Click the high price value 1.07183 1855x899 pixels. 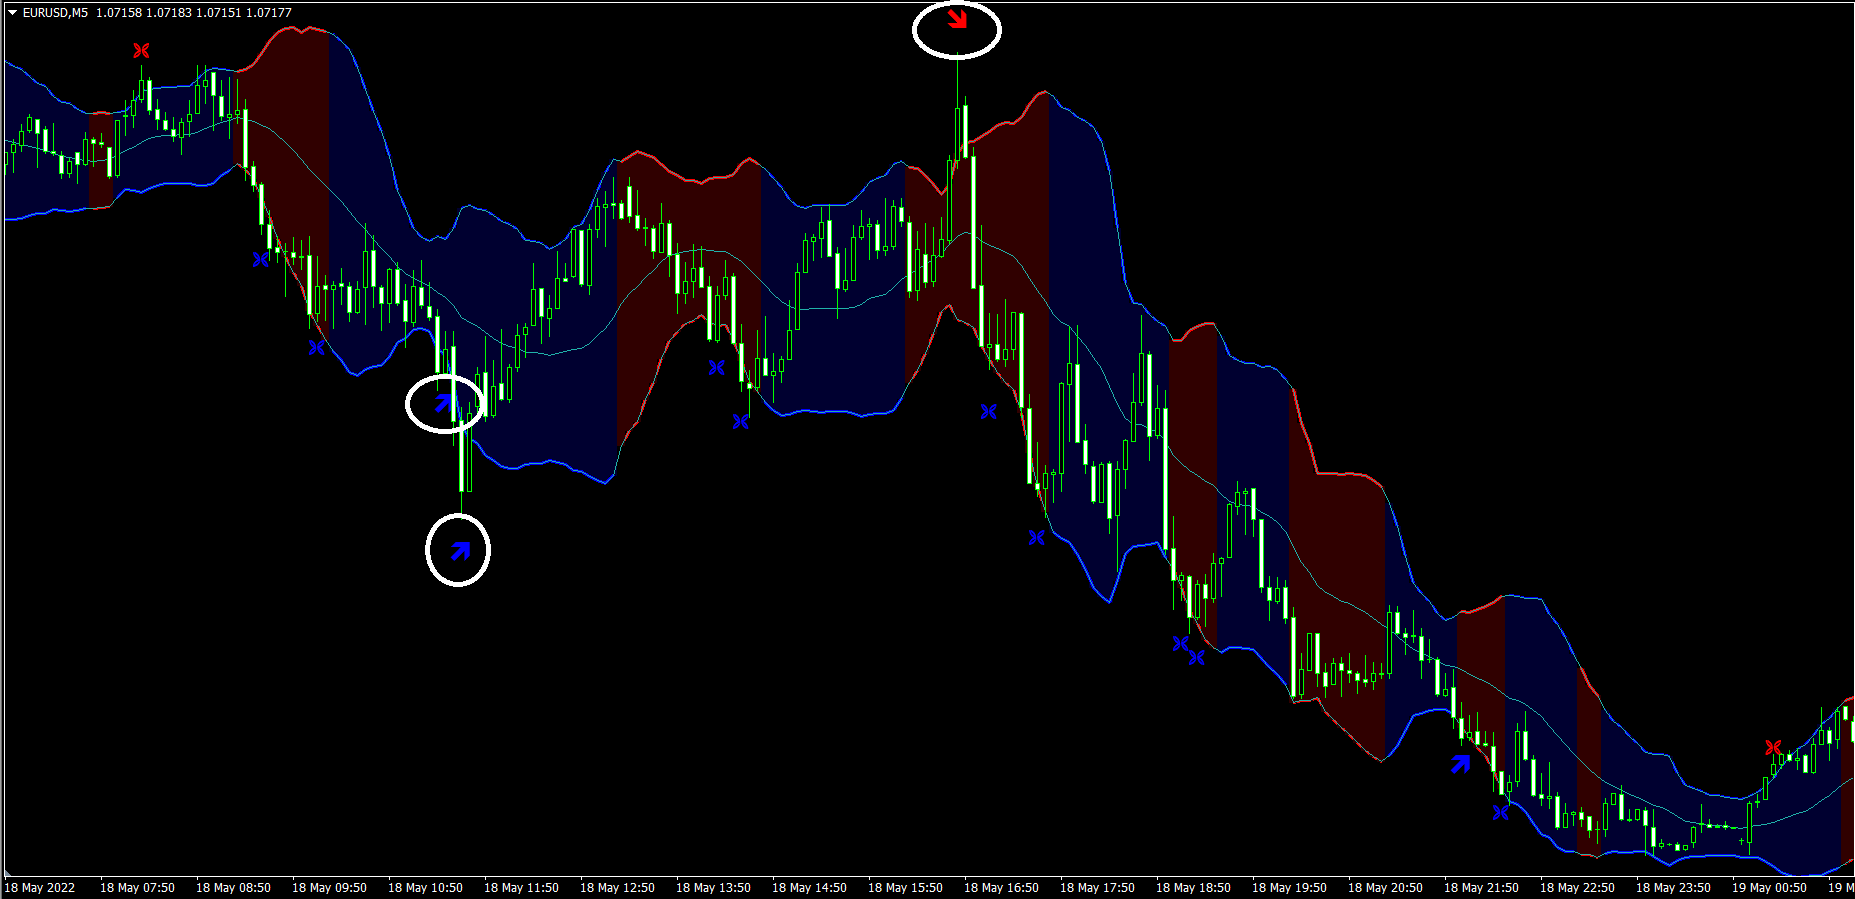coord(169,13)
